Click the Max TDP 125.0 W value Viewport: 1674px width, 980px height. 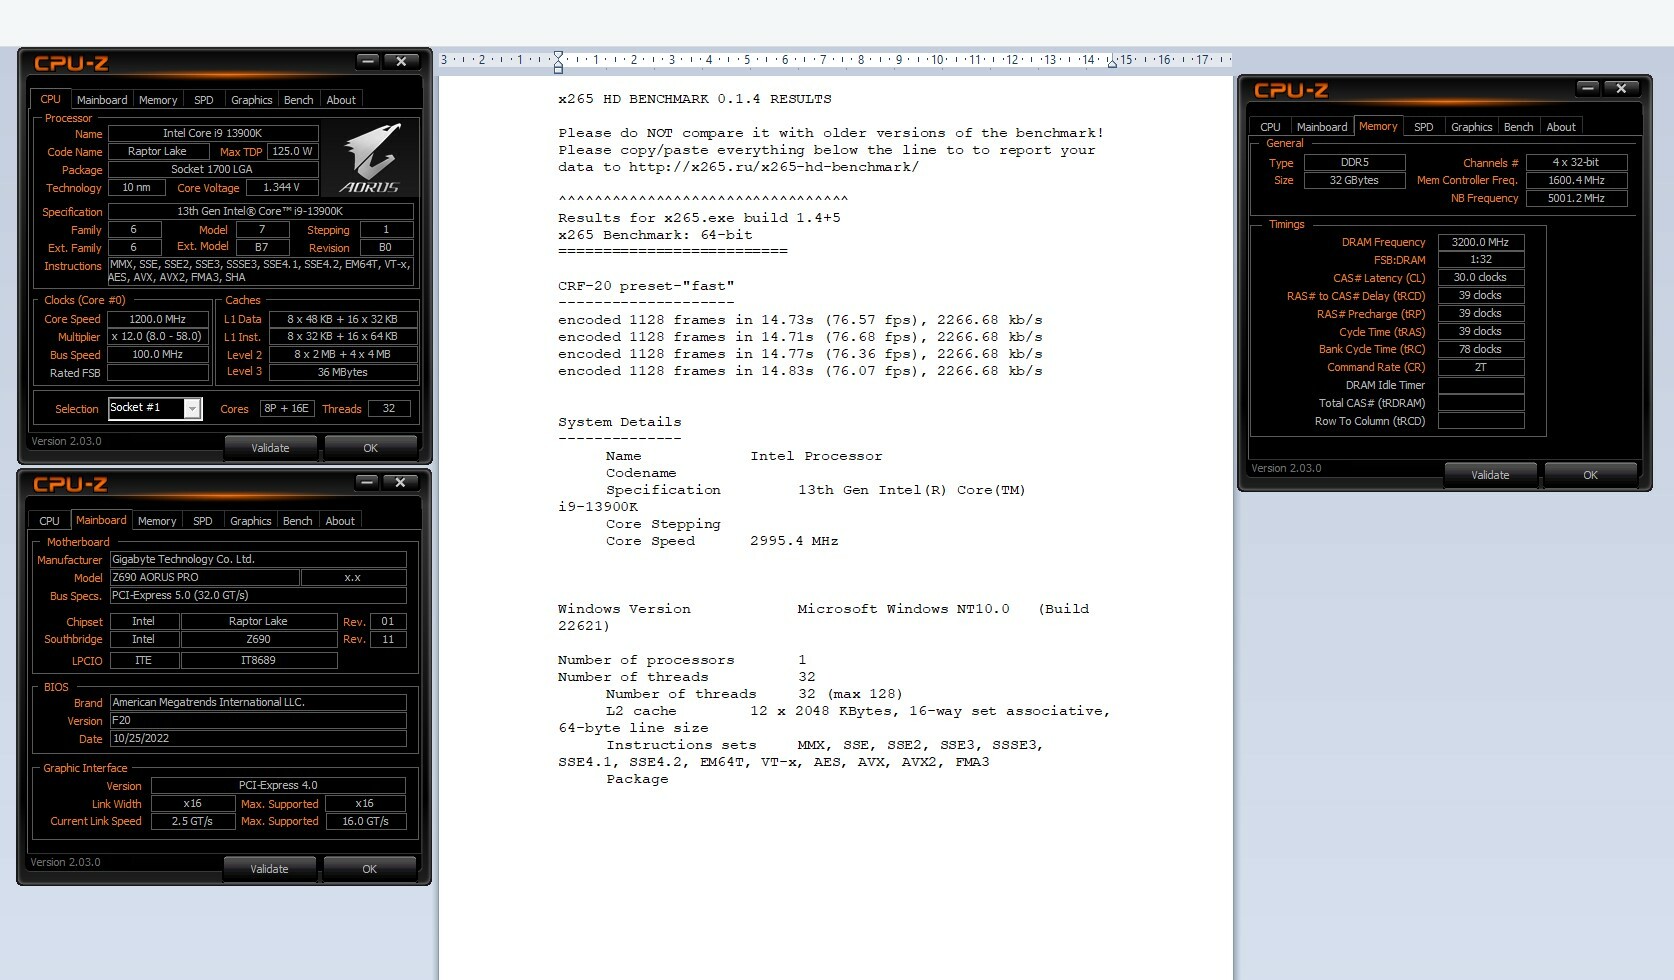292,151
